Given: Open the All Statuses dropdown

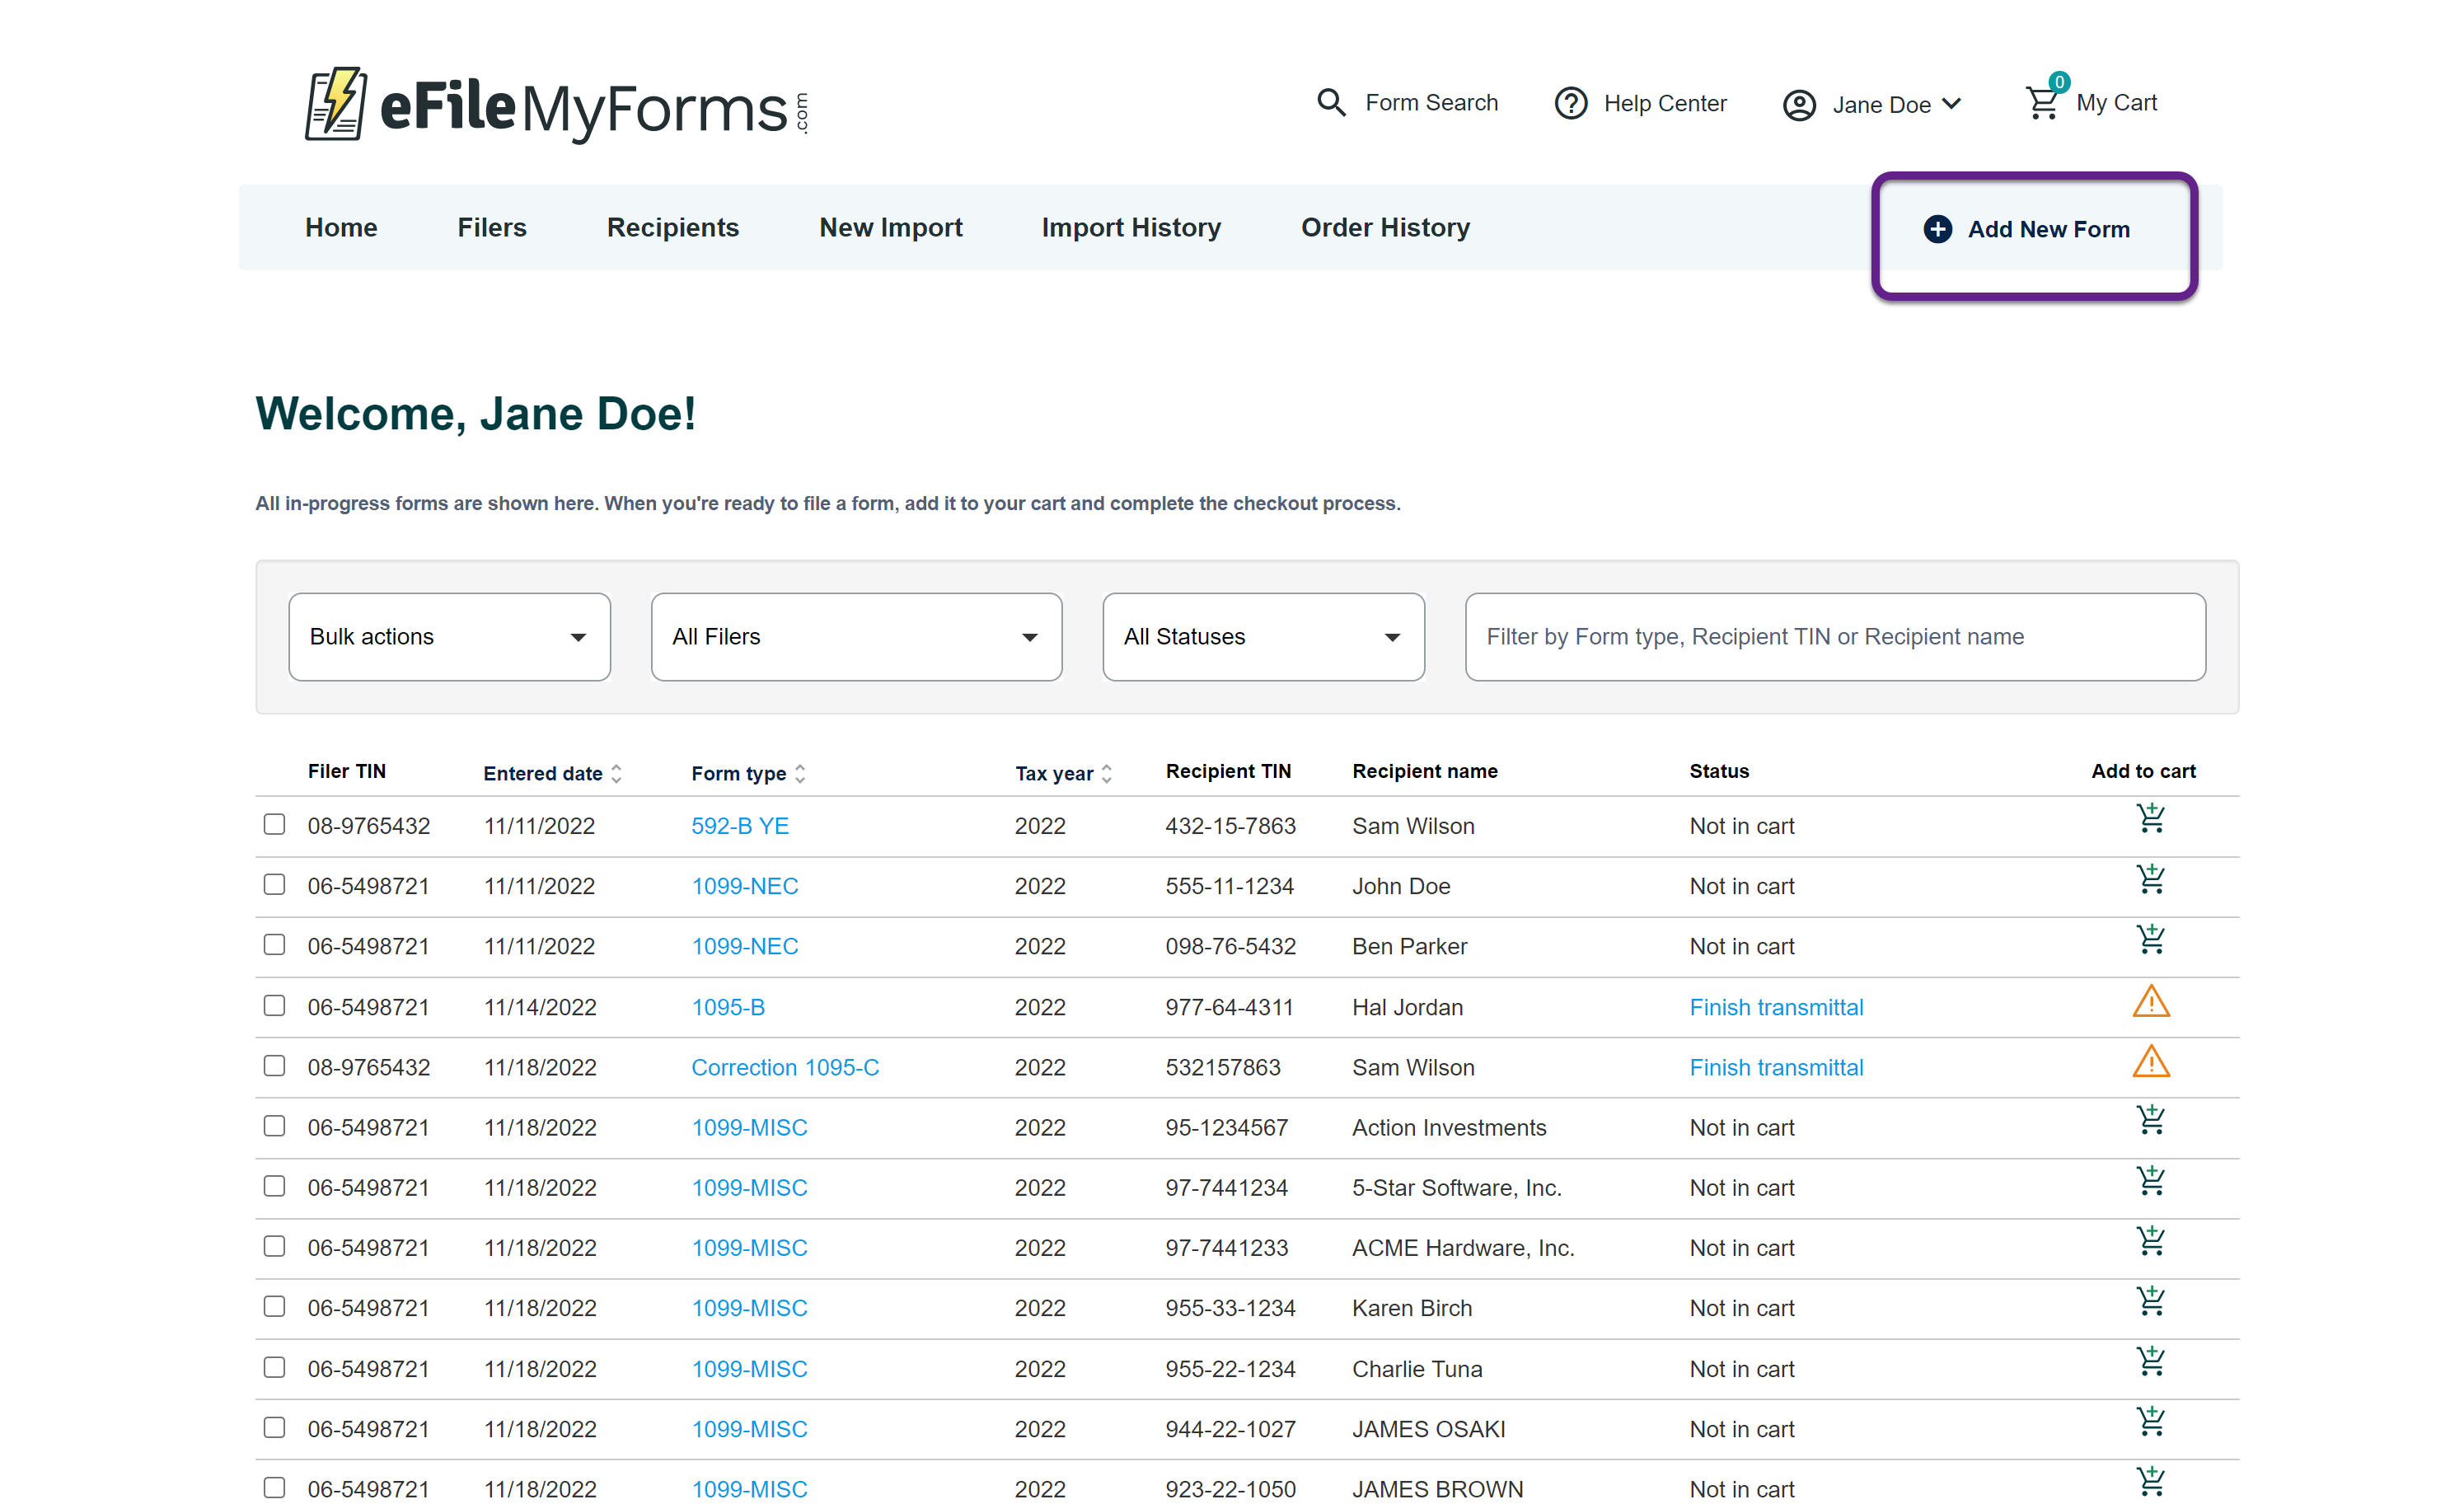Looking at the screenshot, I should tap(1263, 637).
